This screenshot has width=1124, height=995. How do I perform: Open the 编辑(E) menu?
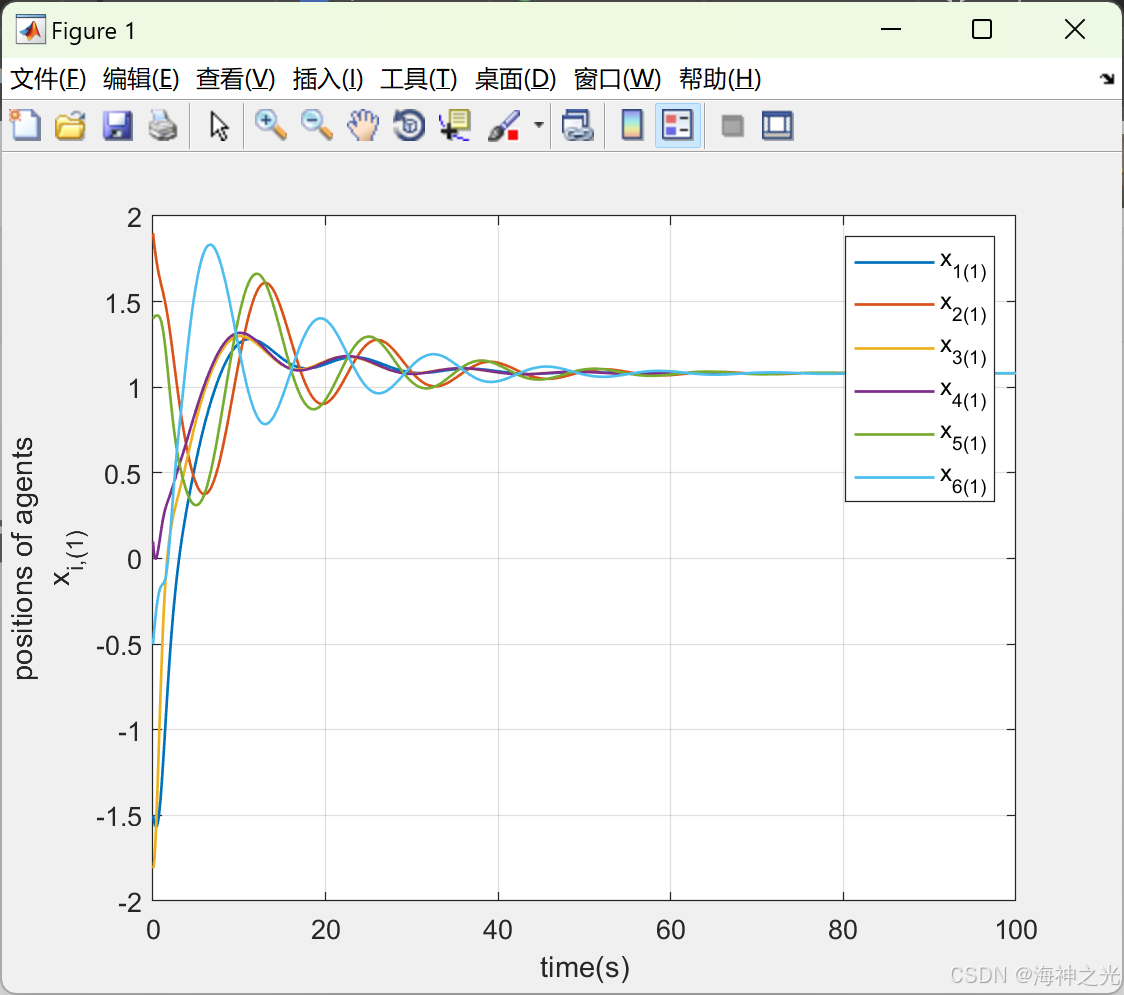(x=140, y=79)
